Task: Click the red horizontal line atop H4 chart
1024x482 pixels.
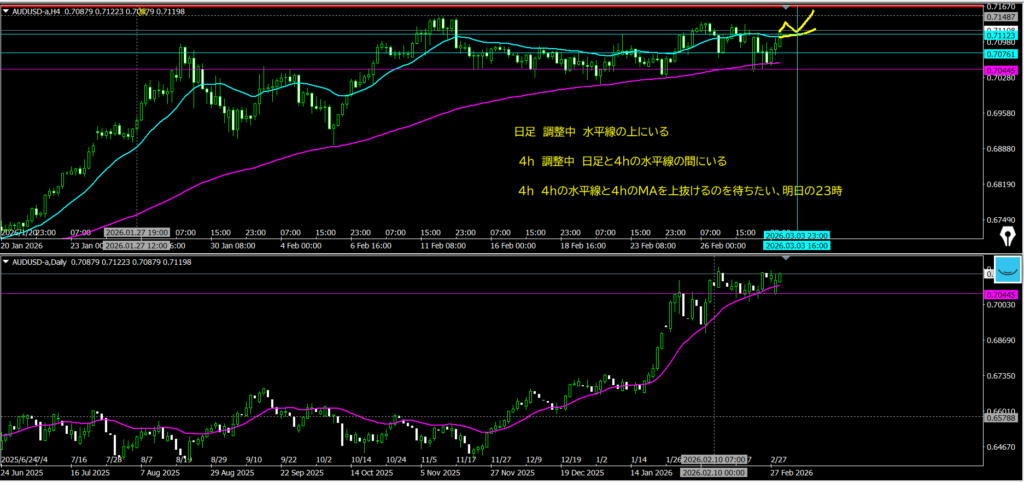Action: point(500,6)
